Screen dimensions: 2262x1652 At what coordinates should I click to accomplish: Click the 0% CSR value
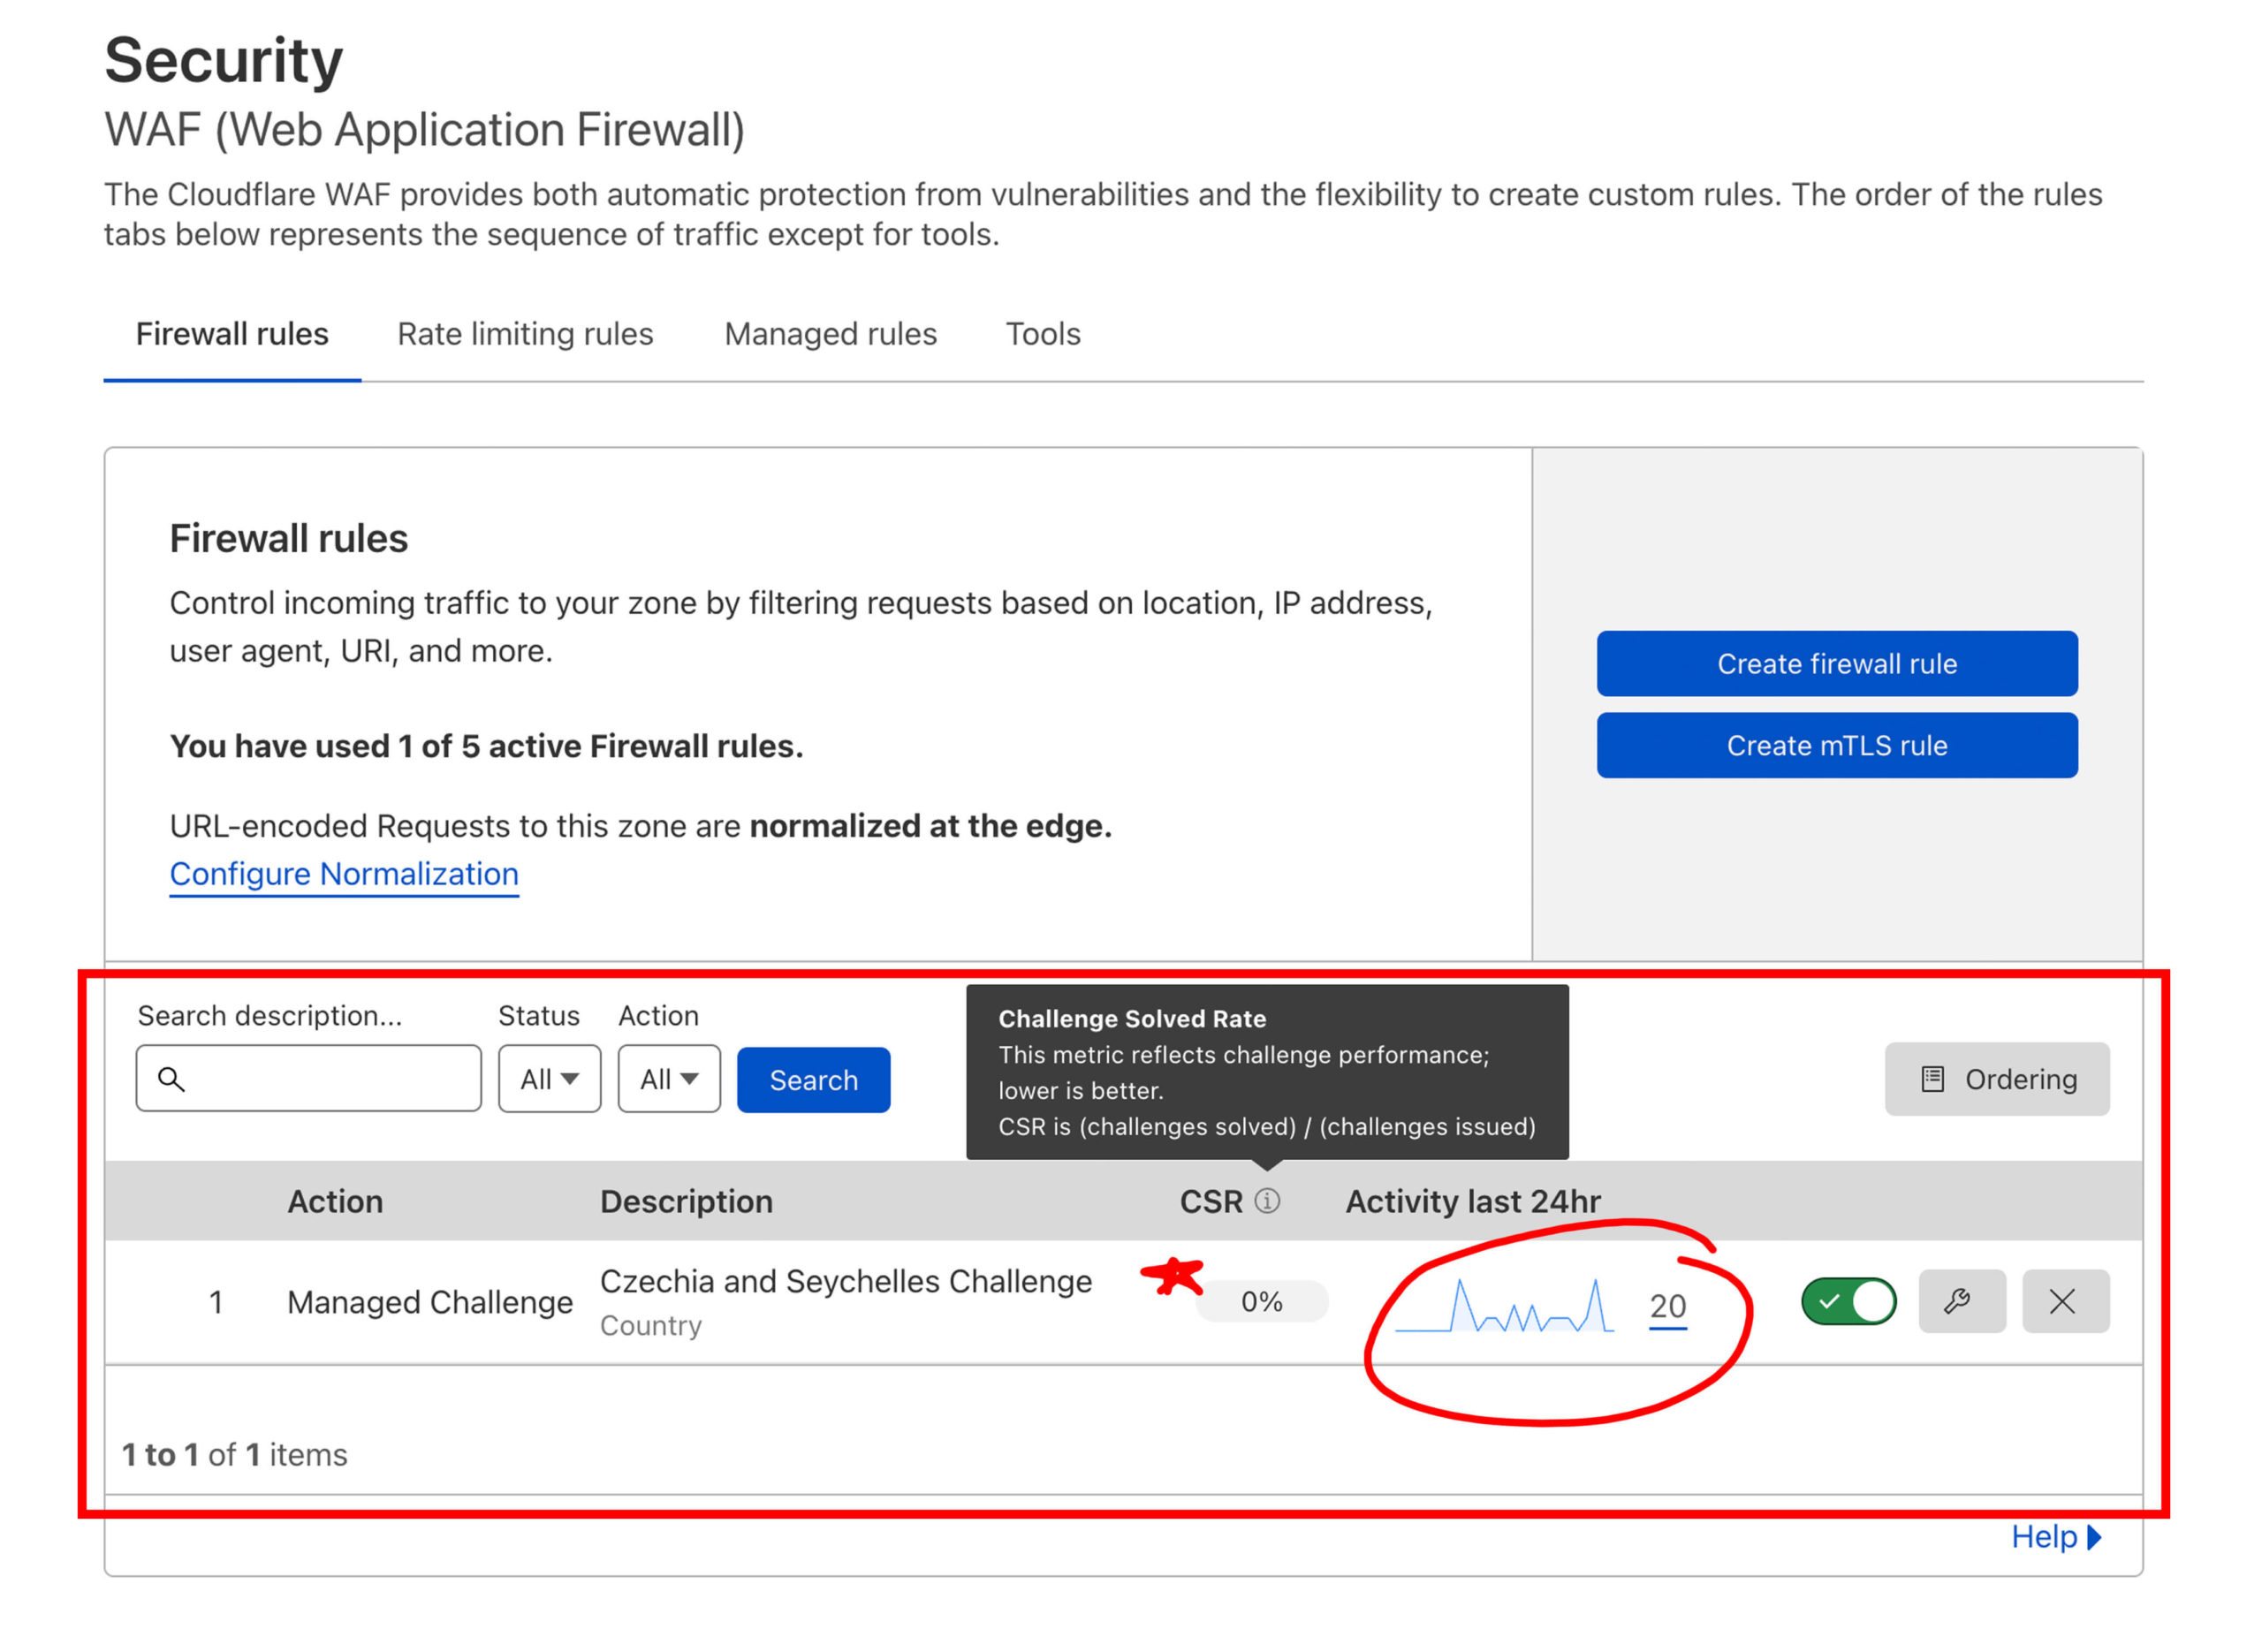pos(1261,1301)
